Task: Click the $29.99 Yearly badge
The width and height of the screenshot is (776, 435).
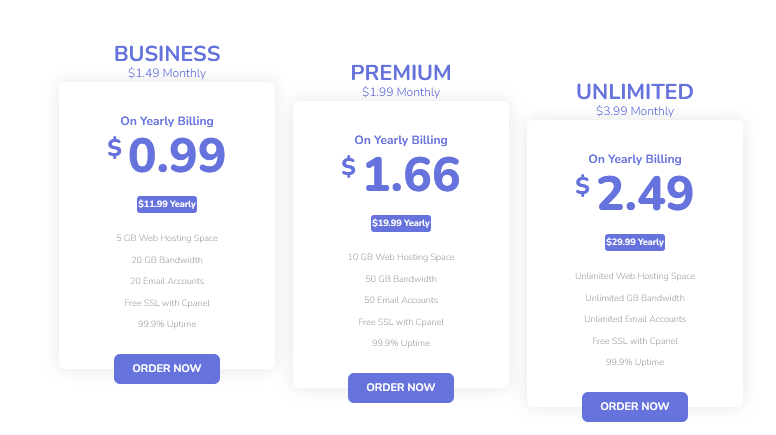Action: coord(635,242)
